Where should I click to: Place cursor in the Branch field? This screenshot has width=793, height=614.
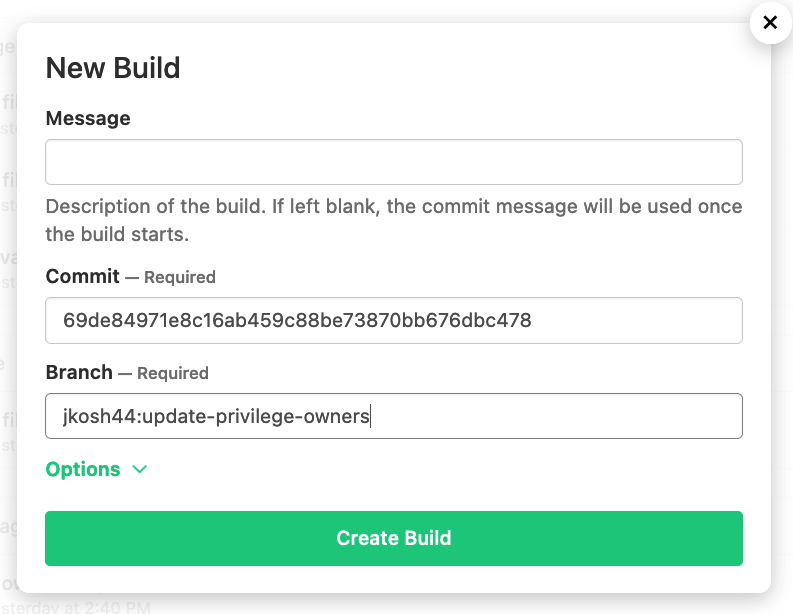393,416
